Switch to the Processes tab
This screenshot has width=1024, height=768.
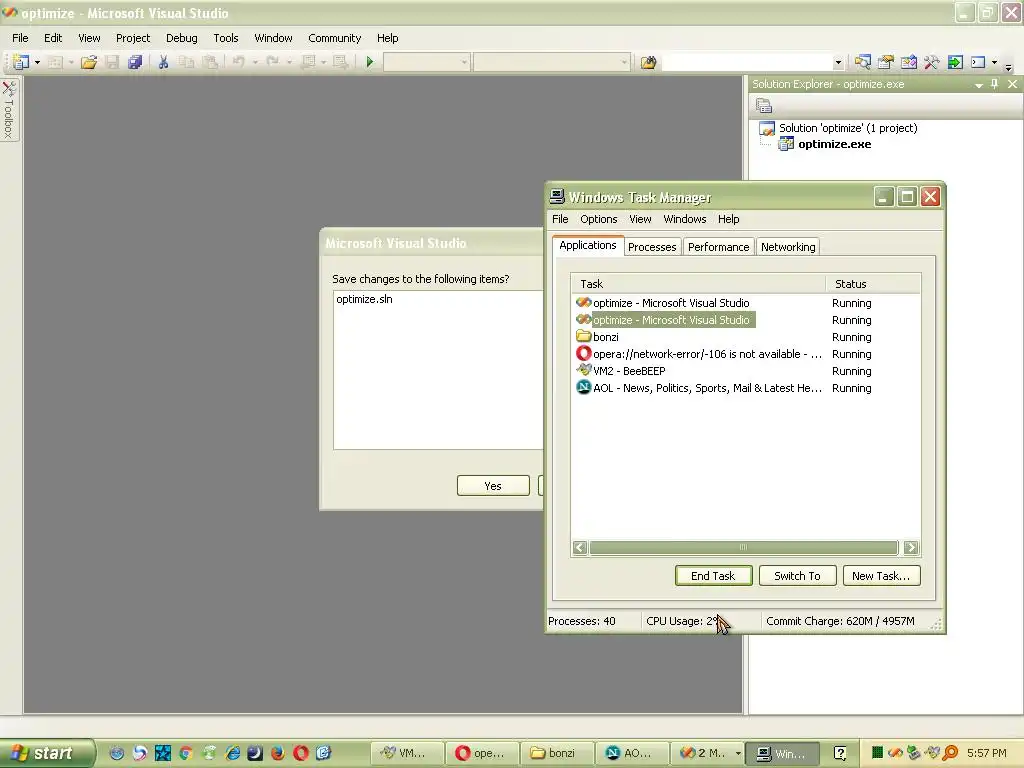point(652,247)
